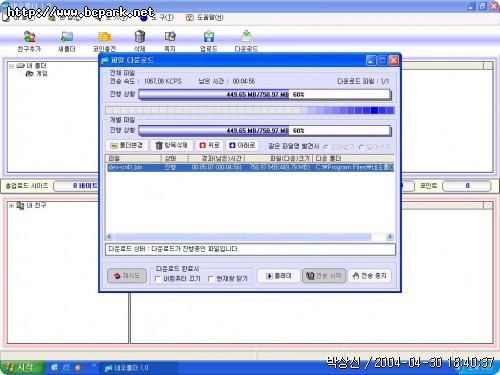500x375 pixels.
Task: Create a new folder with 새폴더 icon
Action: tap(67, 41)
